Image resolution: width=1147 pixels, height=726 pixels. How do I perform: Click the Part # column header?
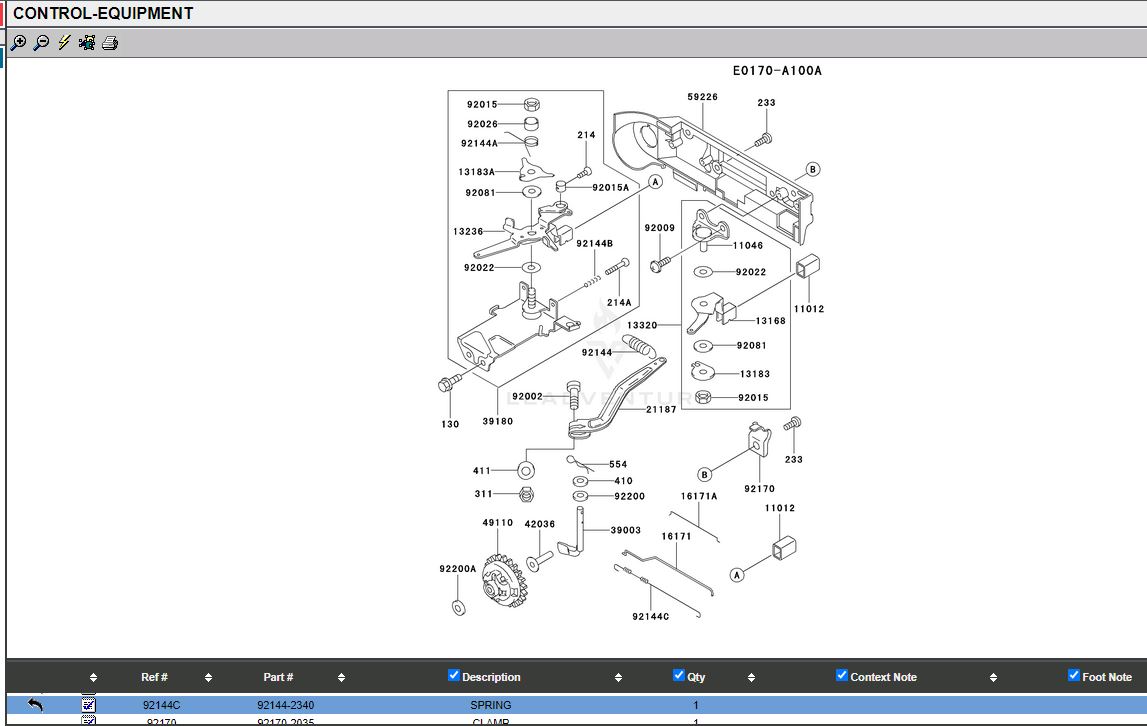[278, 677]
